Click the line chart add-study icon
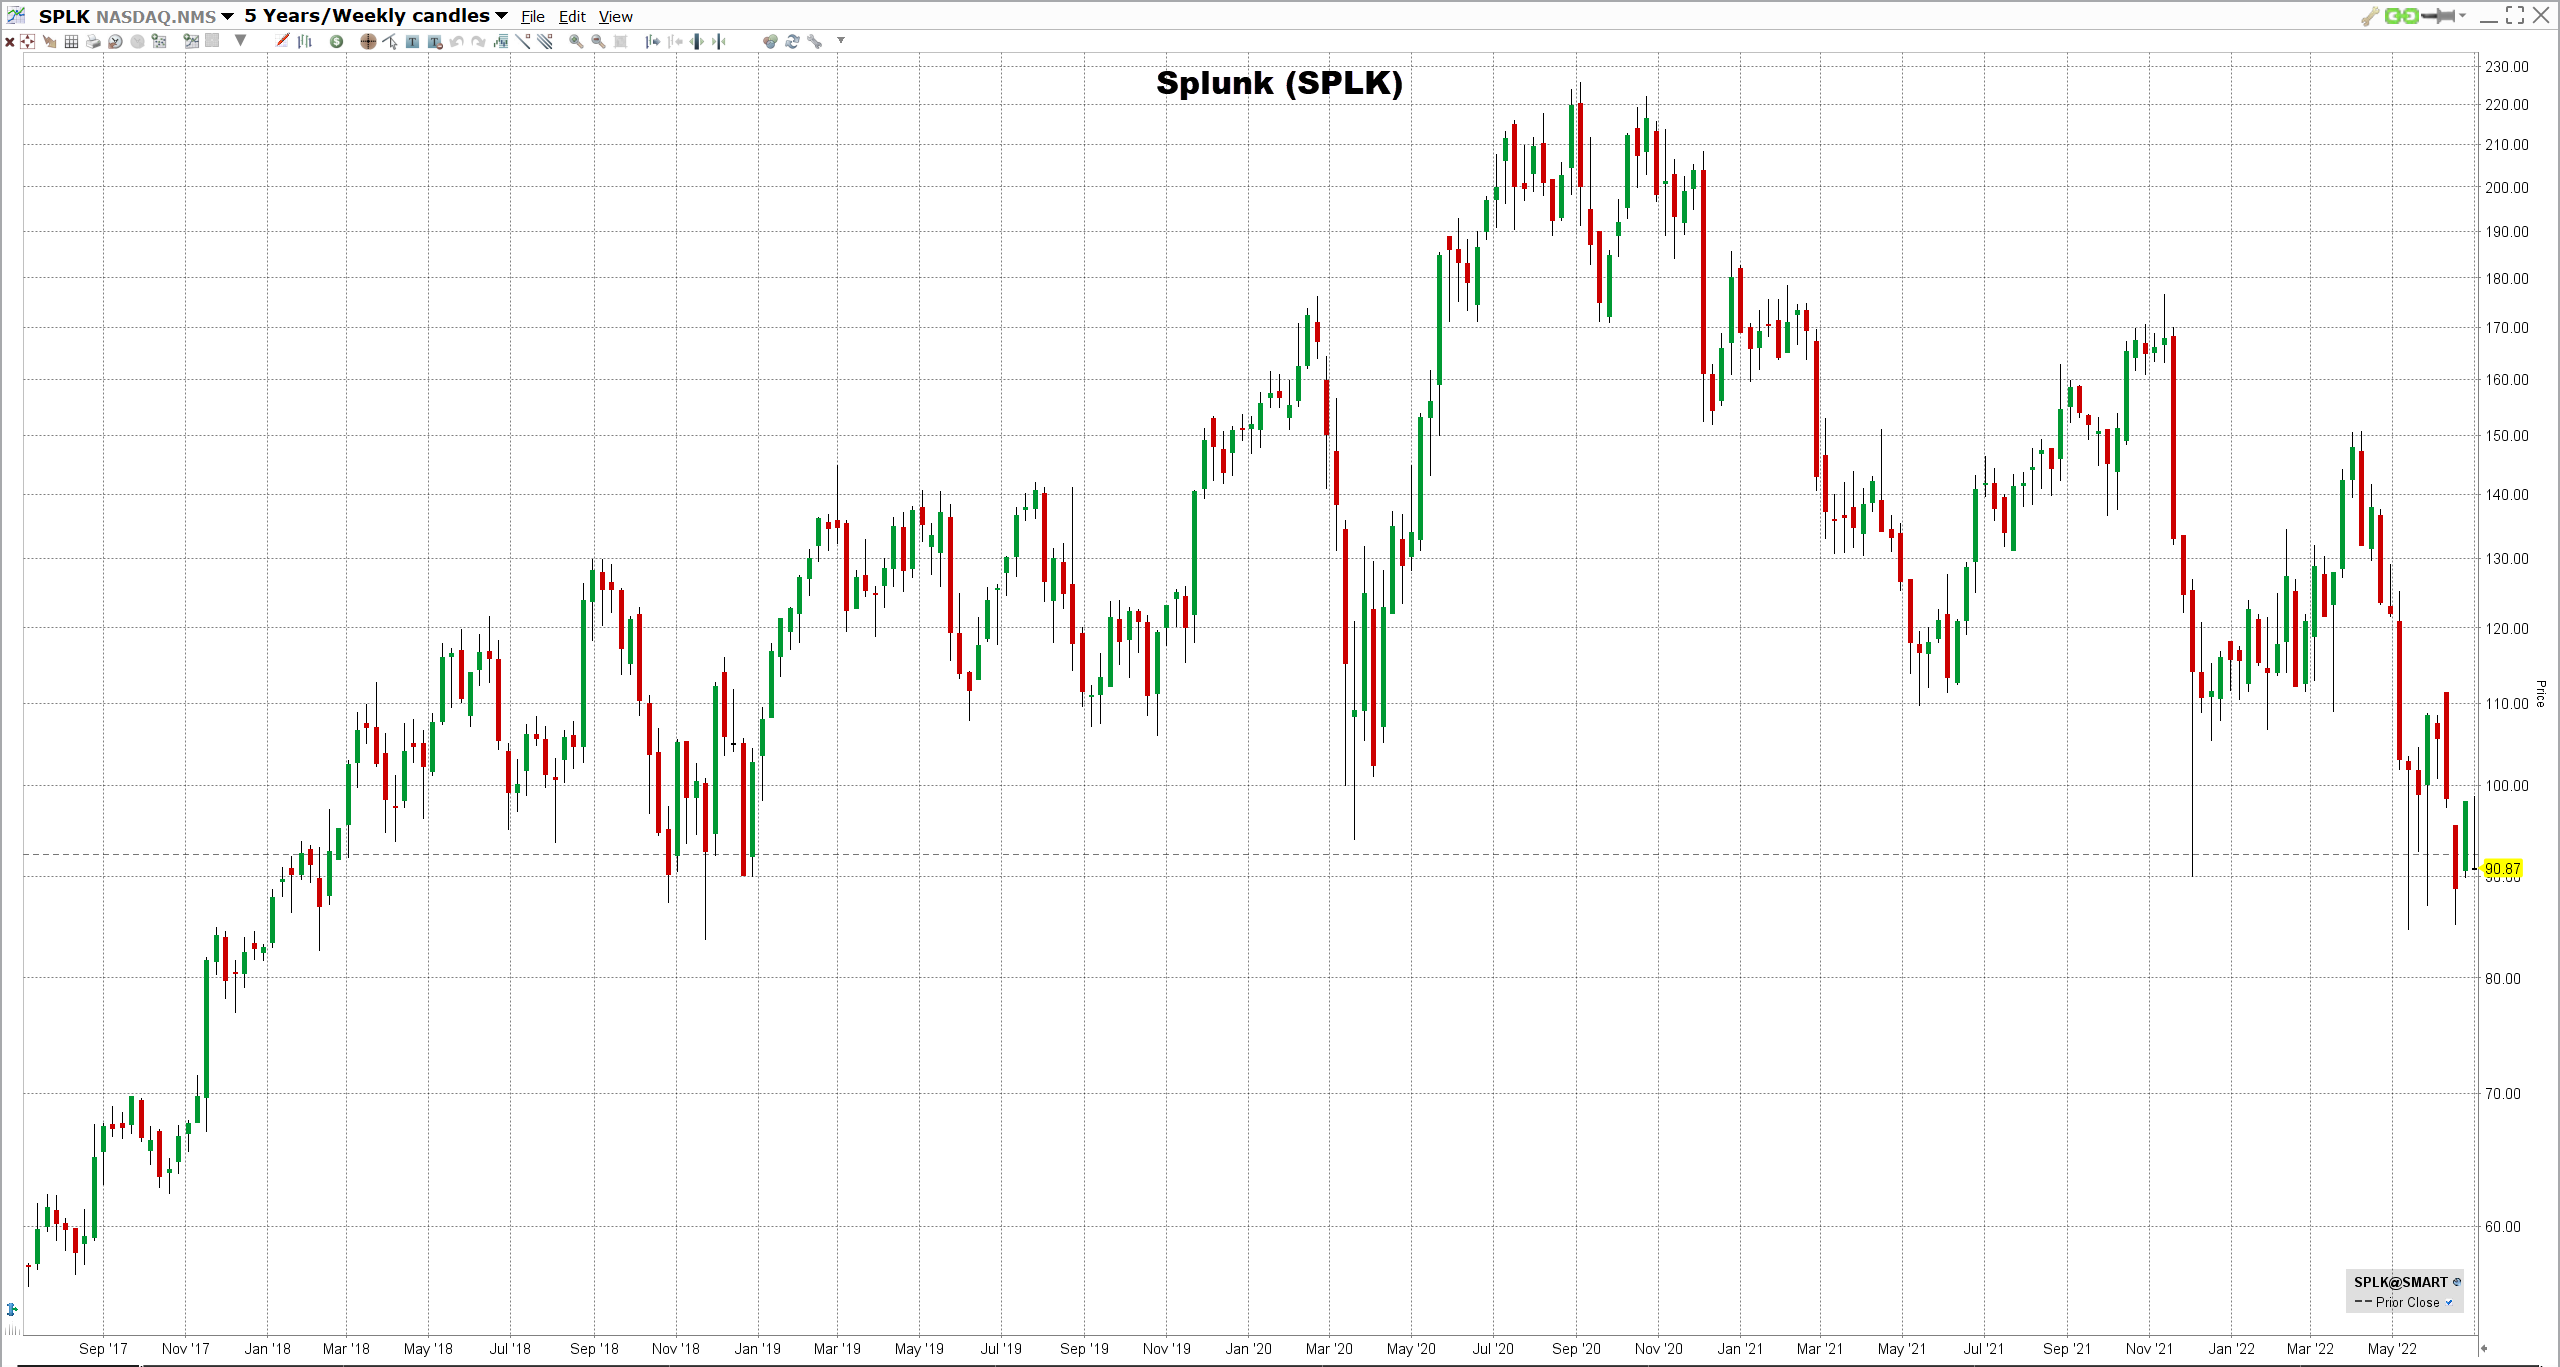The width and height of the screenshot is (2560, 1367). 191,41
